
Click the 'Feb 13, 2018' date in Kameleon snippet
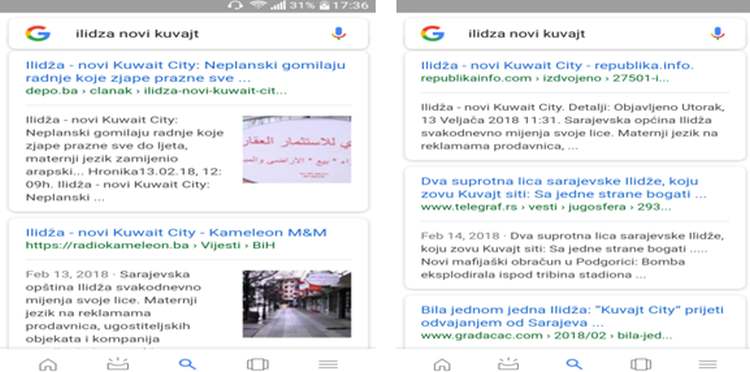click(x=67, y=274)
